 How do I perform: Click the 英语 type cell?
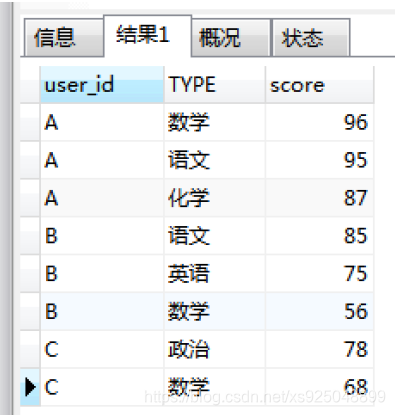215,274
